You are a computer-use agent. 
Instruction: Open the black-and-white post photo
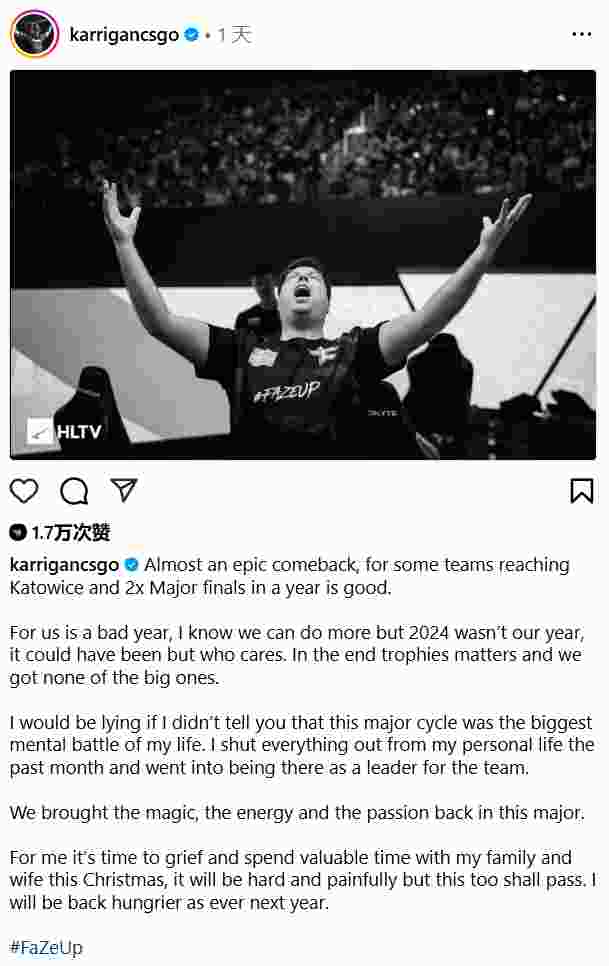(x=303, y=264)
